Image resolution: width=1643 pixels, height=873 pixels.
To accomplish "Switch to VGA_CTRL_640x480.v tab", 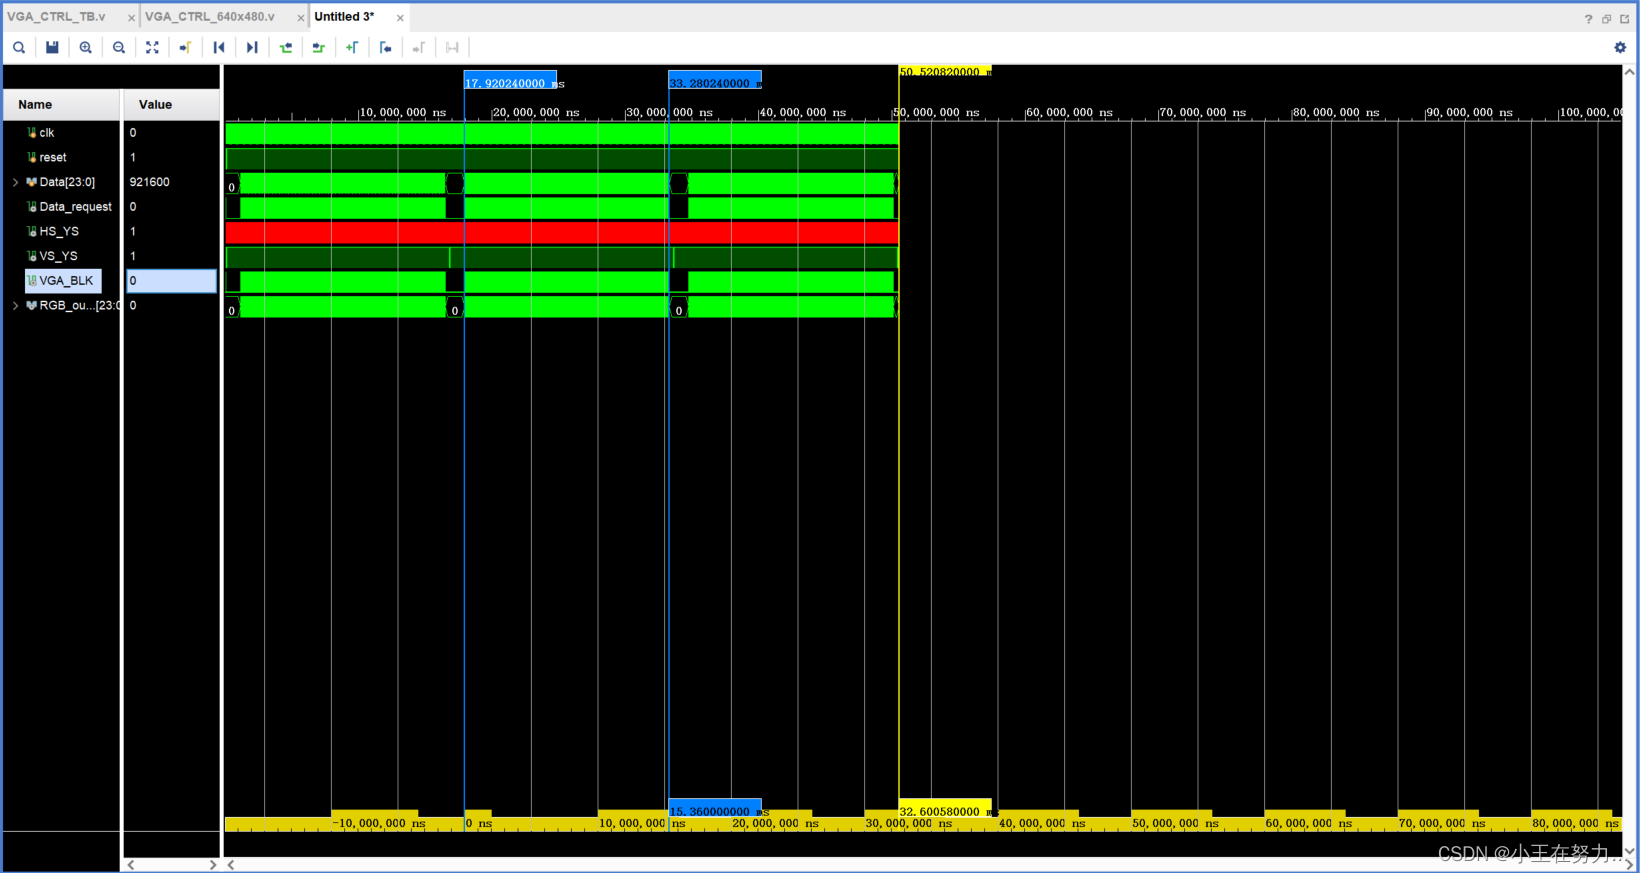I will (210, 17).
